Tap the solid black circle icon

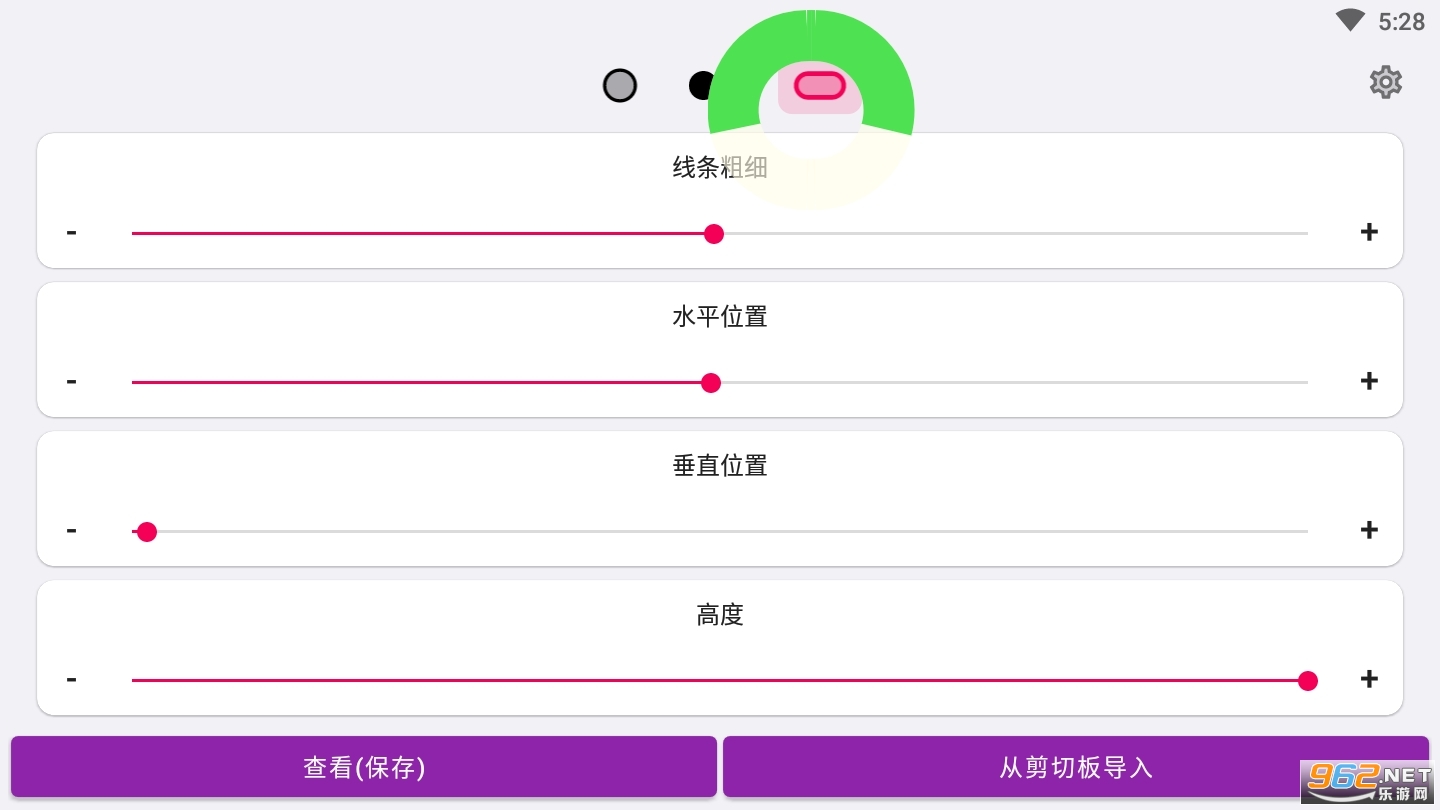[701, 86]
